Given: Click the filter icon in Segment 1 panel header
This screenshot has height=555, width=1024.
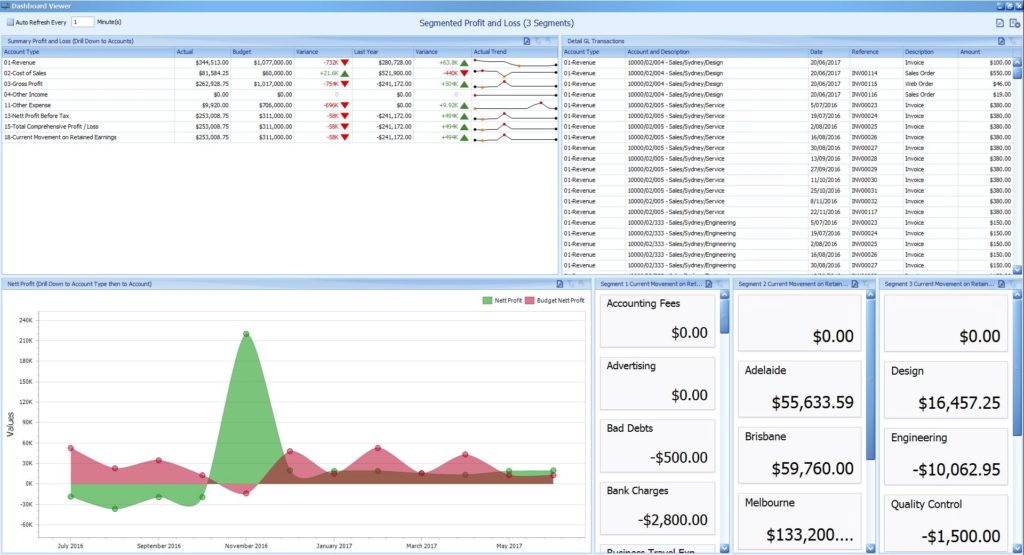Looking at the screenshot, I should click(719, 284).
